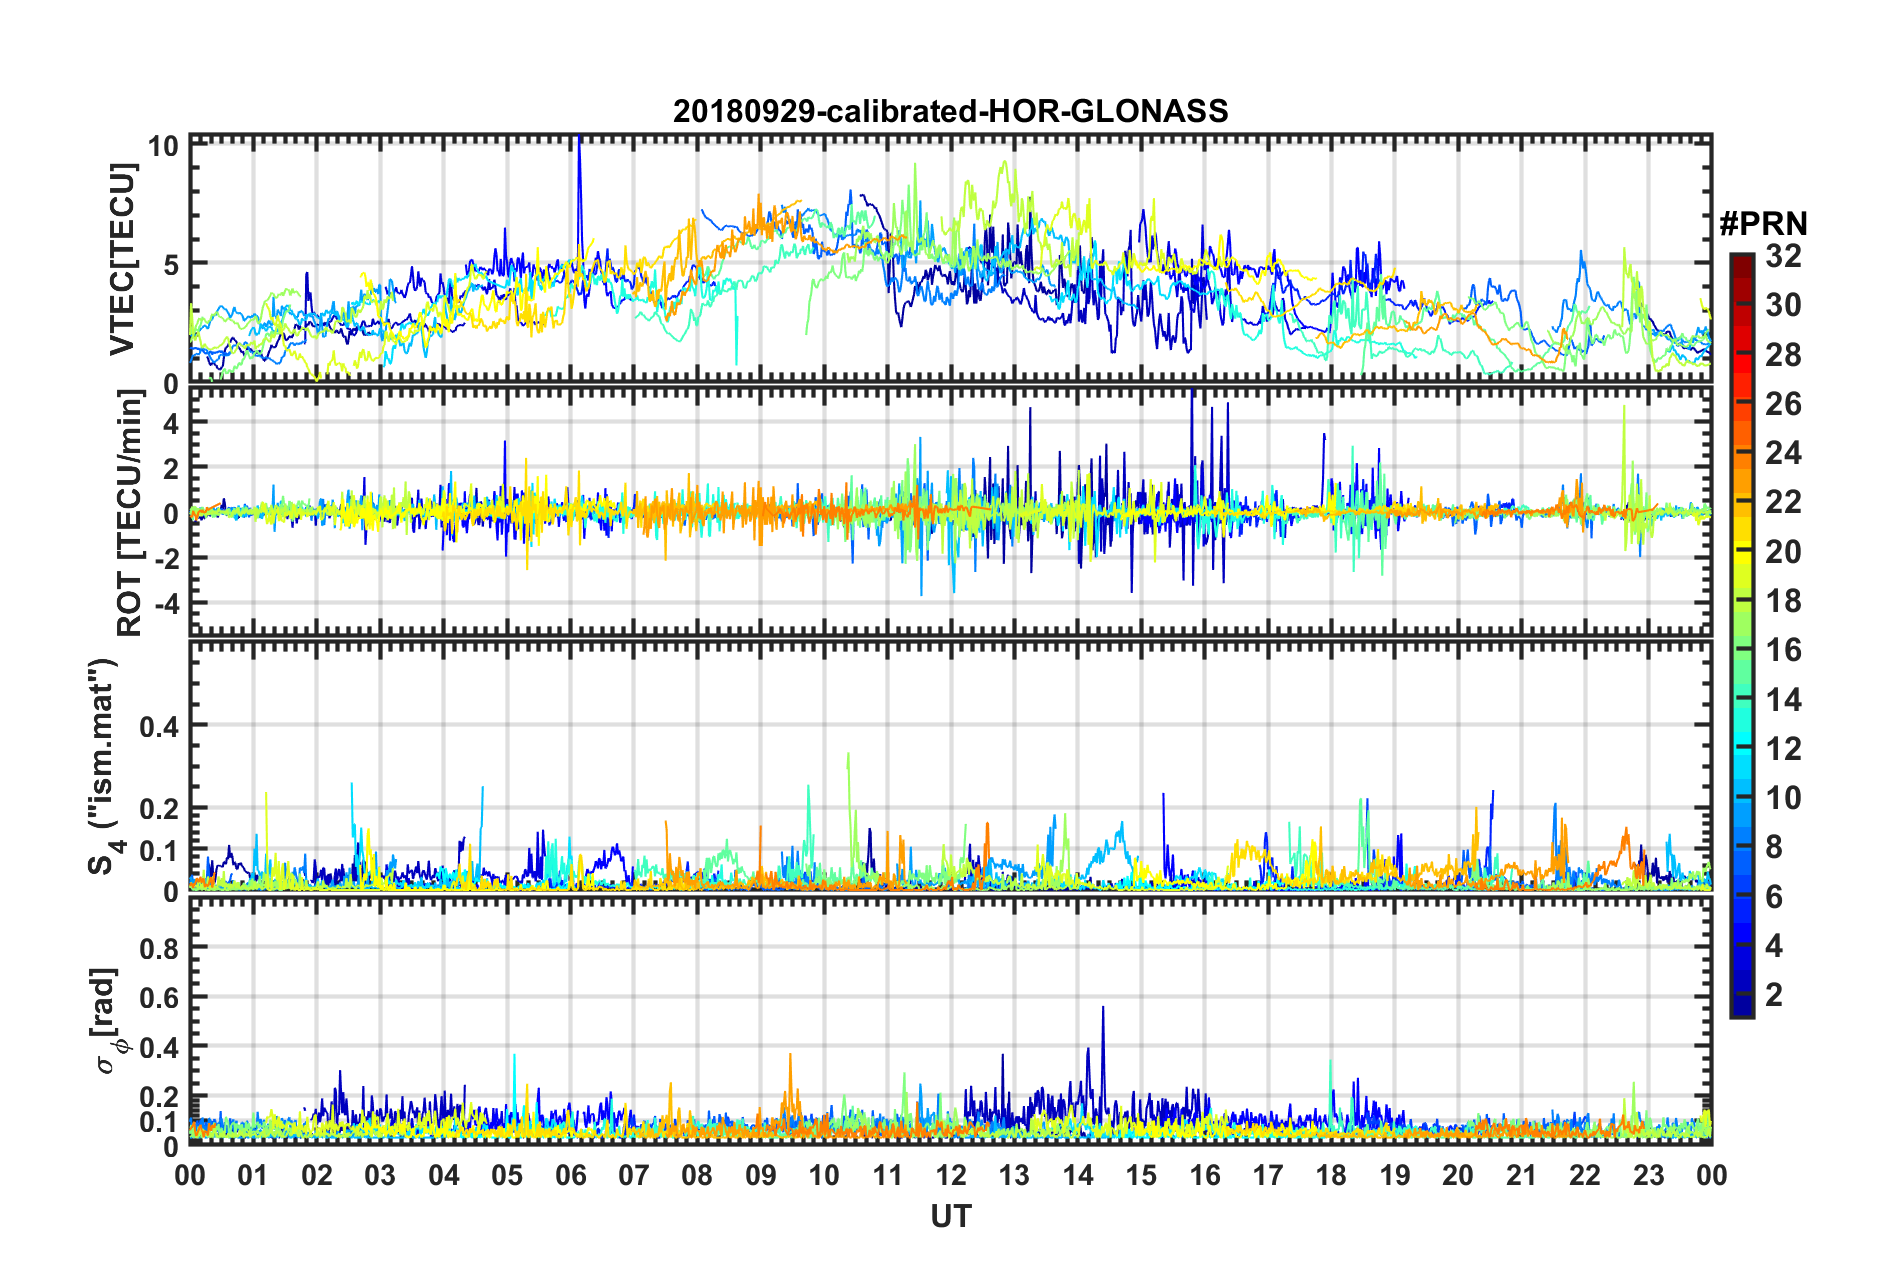Click the colorbar tick label 20
The image size is (1902, 1272).
pos(1783,551)
